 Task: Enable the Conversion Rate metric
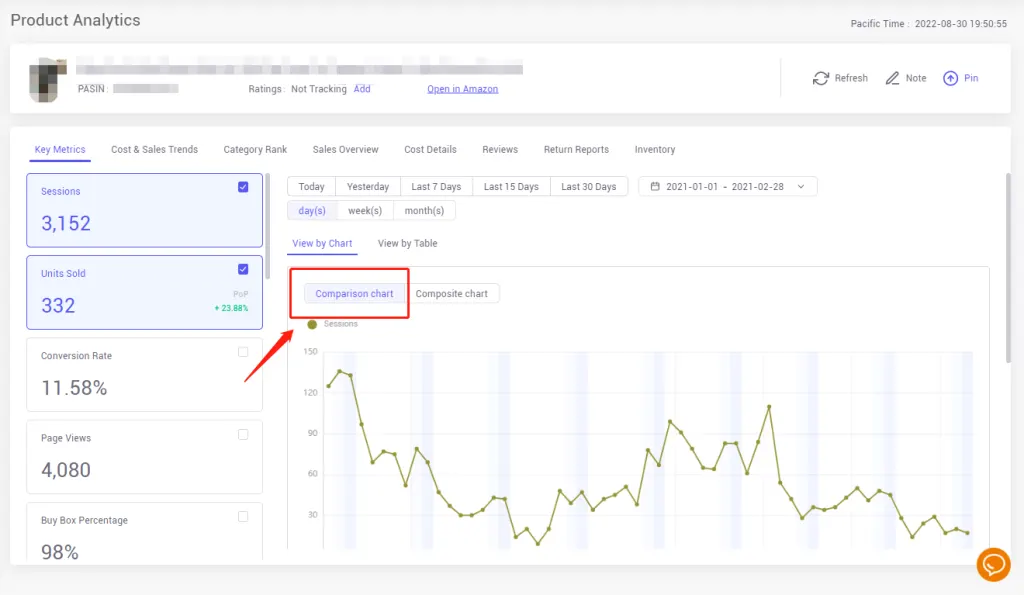click(x=241, y=351)
